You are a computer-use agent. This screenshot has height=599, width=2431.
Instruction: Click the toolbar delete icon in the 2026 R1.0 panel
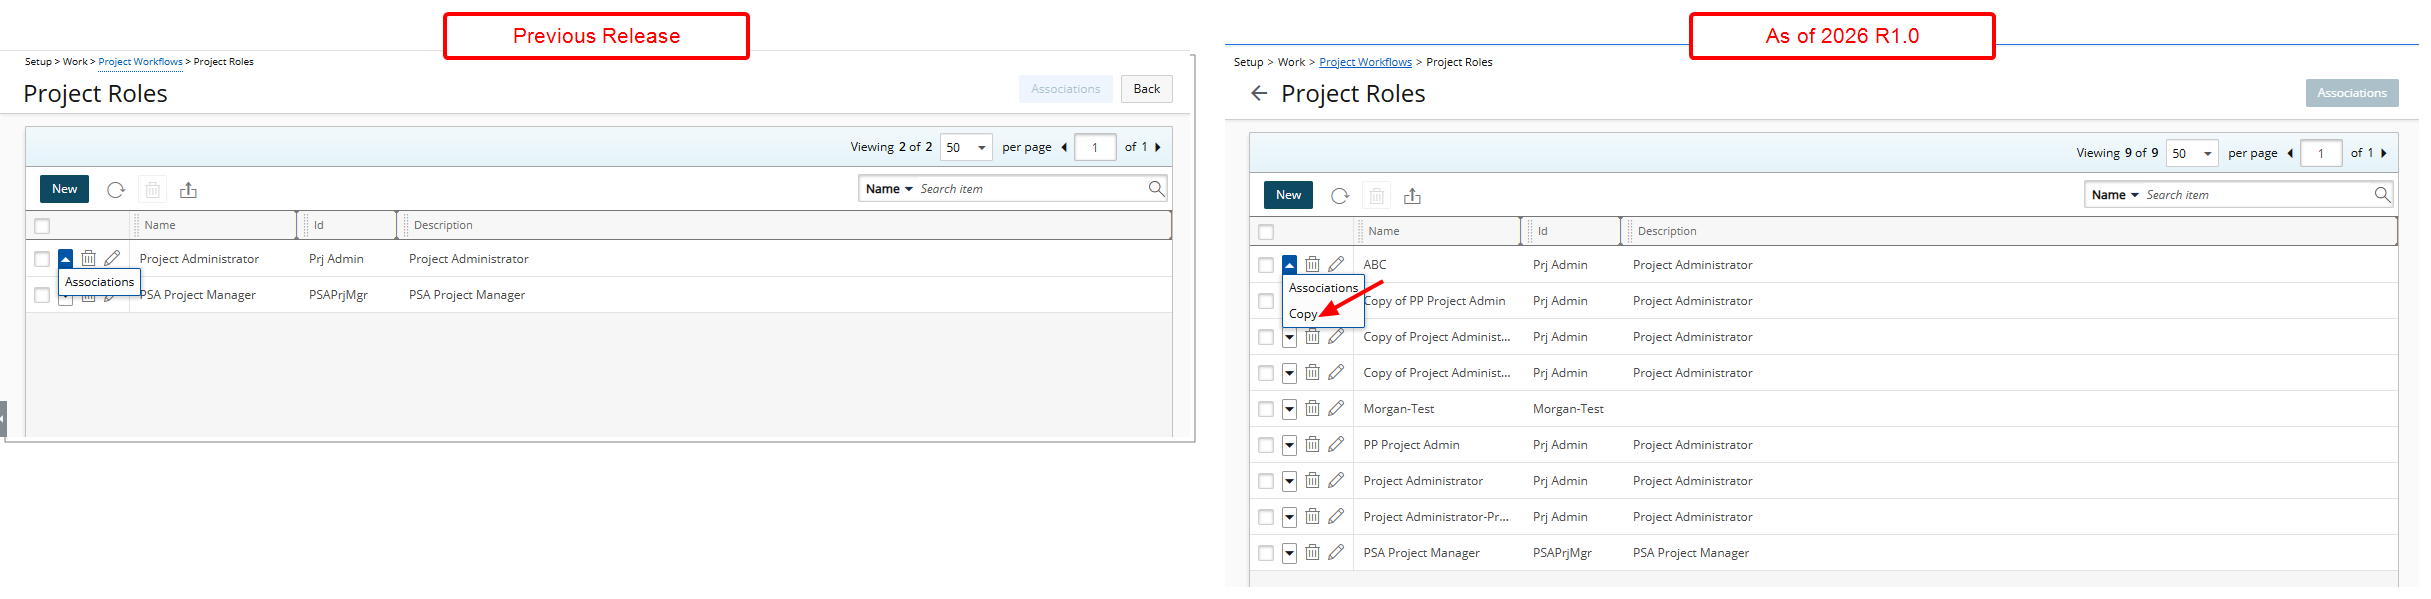click(x=1377, y=196)
